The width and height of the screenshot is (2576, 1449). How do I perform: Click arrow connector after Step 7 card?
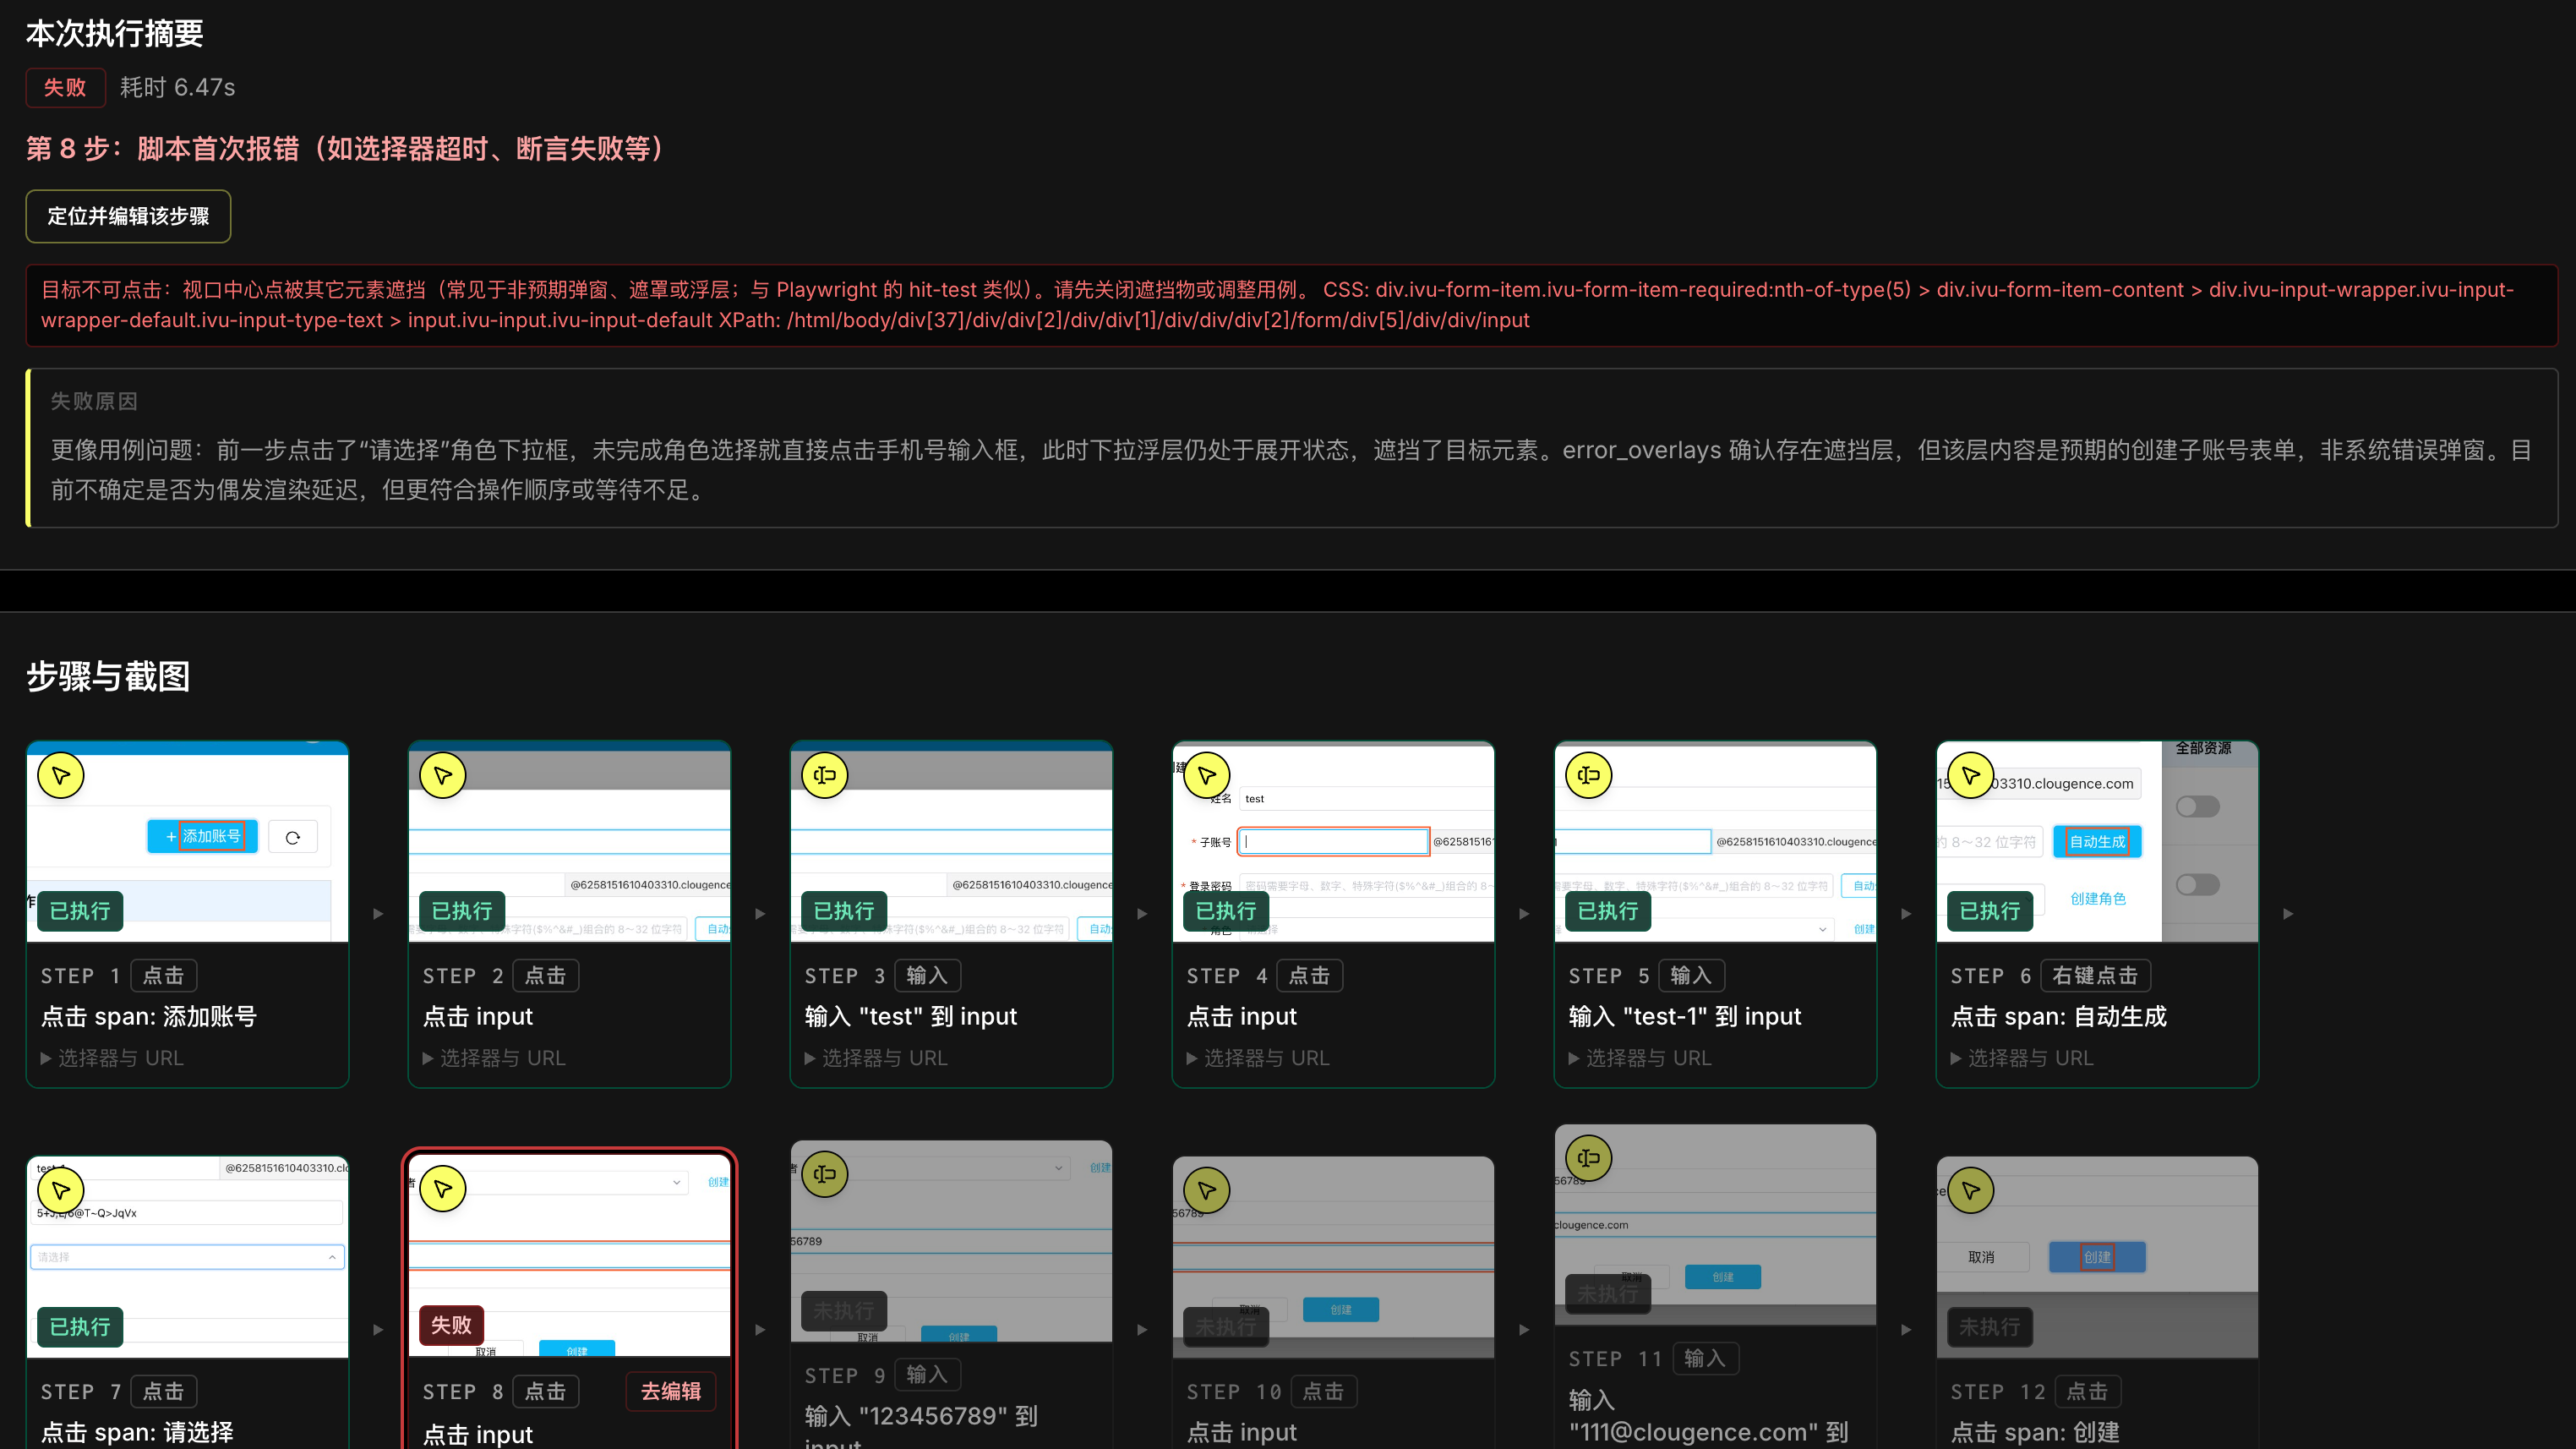click(x=378, y=1330)
